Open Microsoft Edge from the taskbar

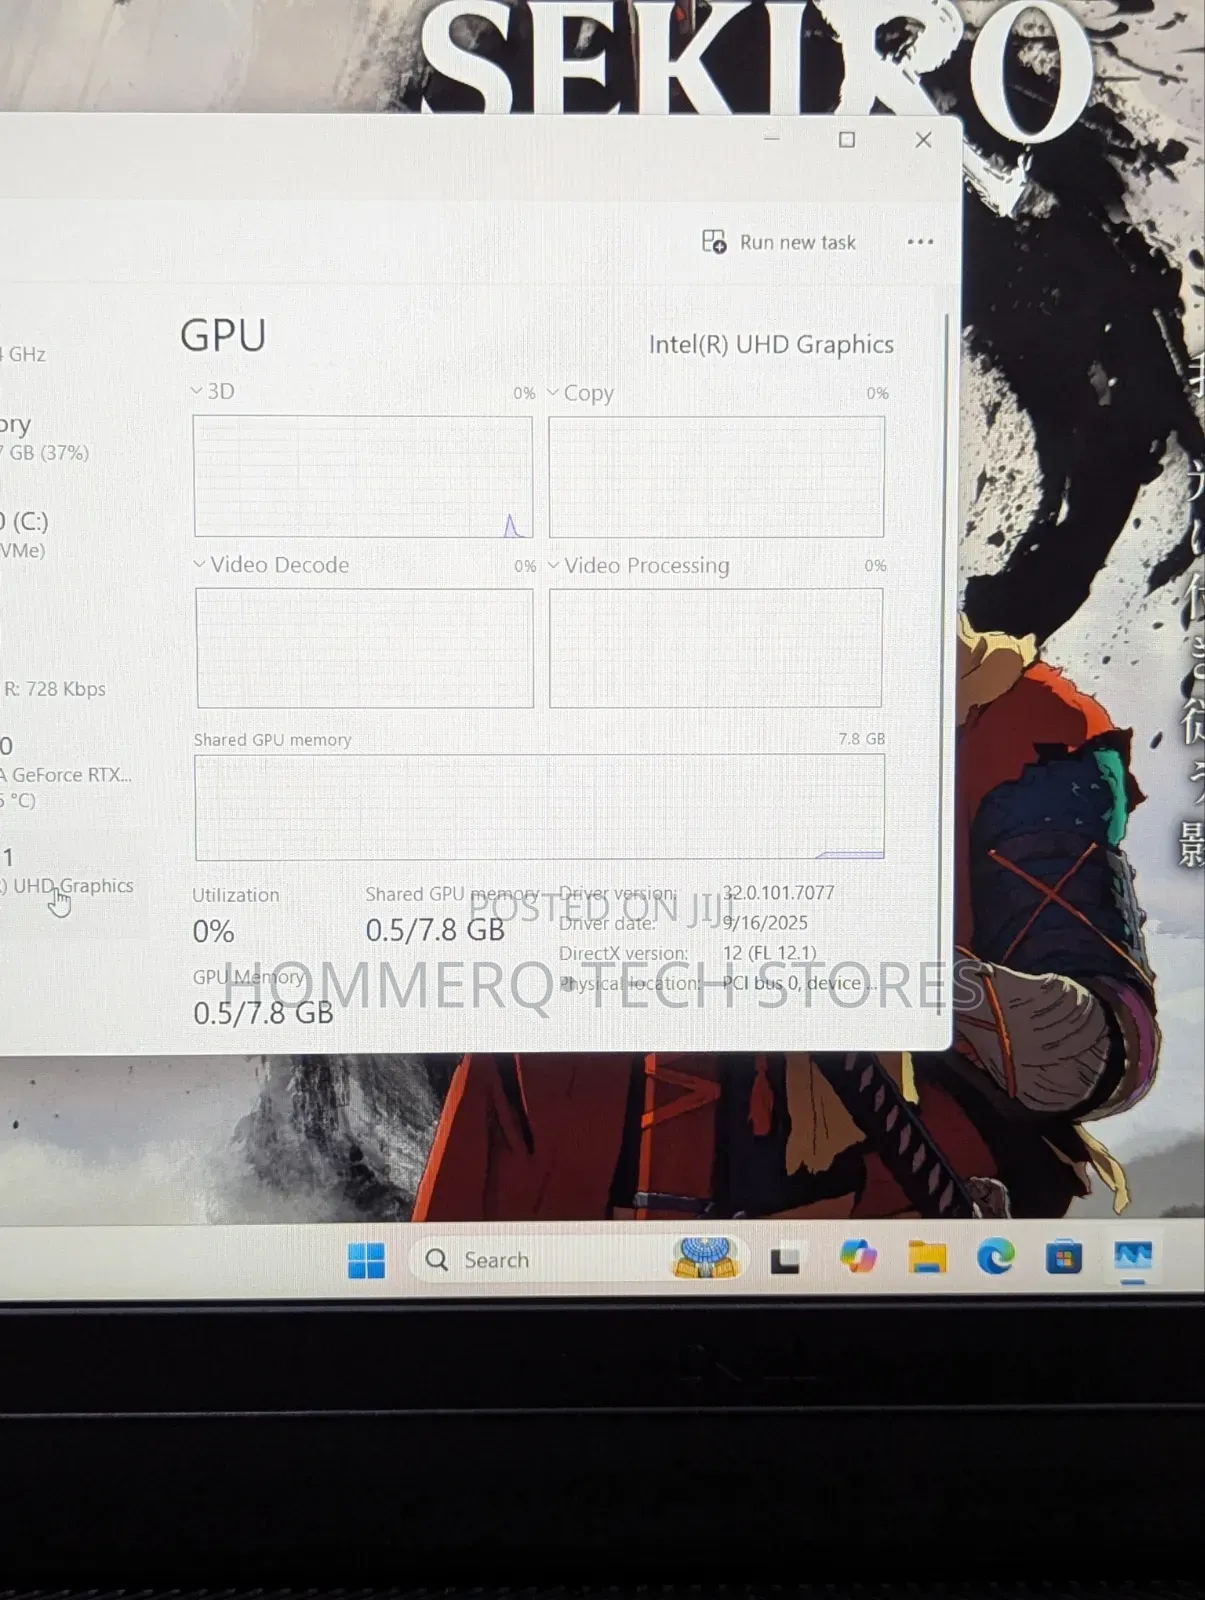point(995,1256)
